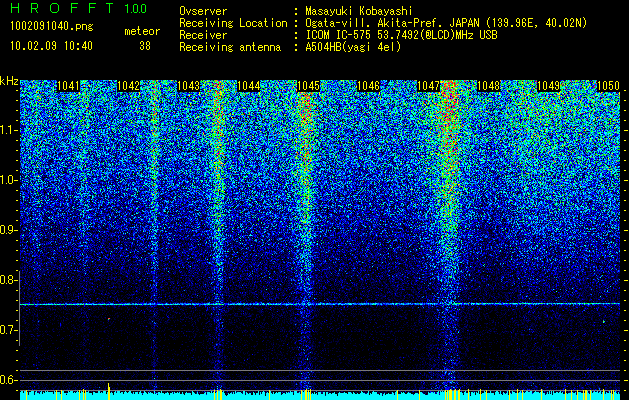Click the 0.7 kHz axis tick label
The width and height of the screenshot is (629, 400).
[8, 330]
